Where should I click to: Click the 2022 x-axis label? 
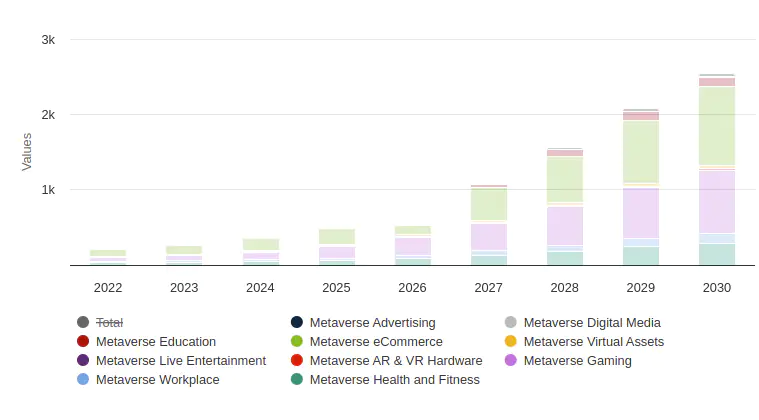tap(108, 287)
